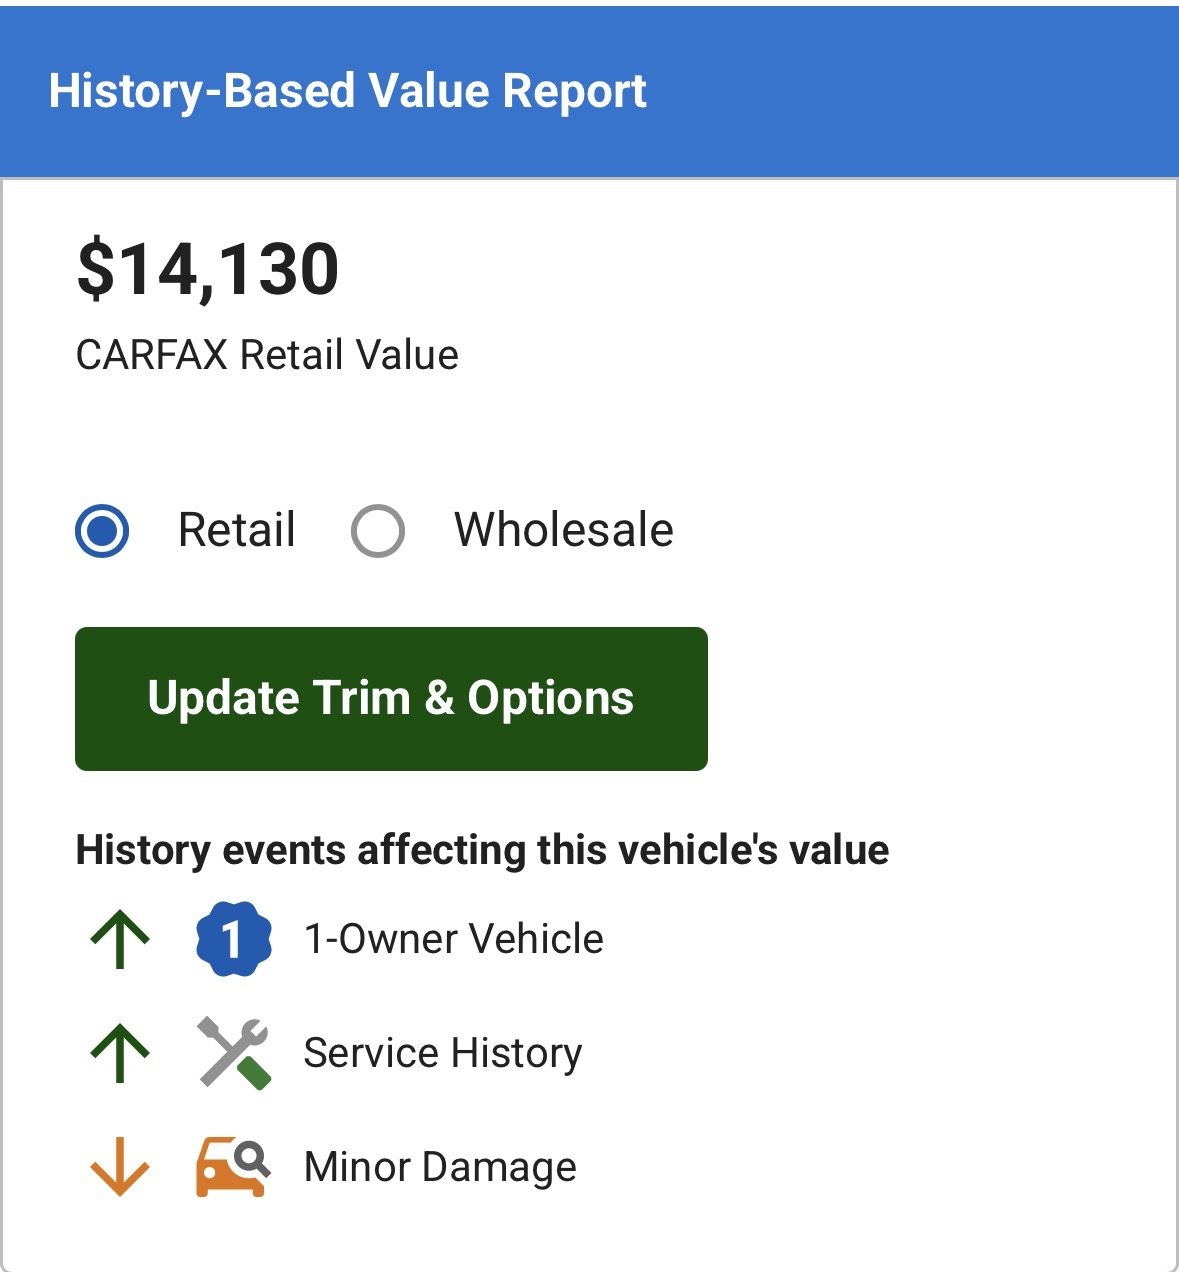Click the History-Based Value Report header

click(348, 91)
